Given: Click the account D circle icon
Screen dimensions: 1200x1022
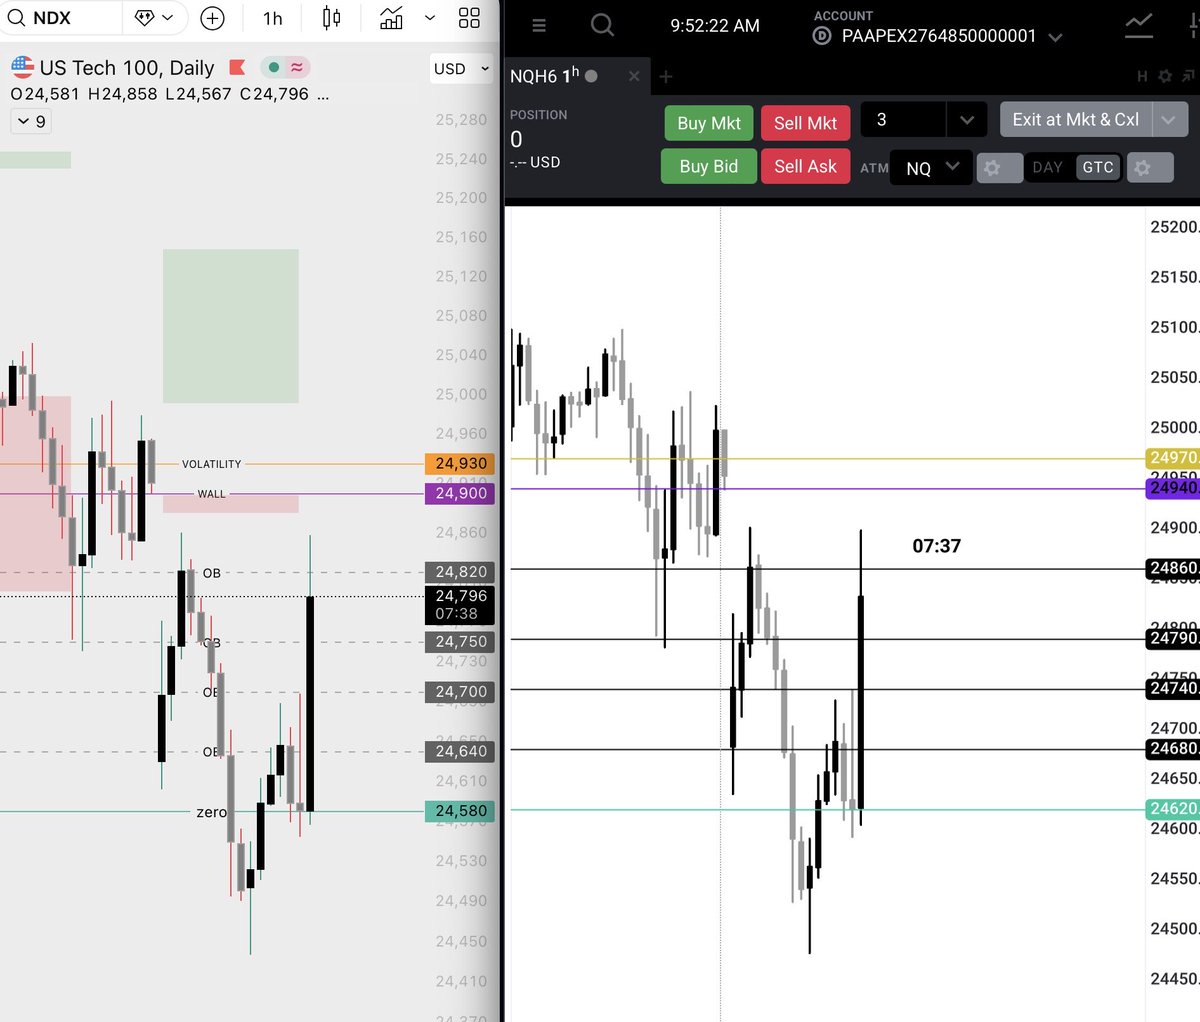Looking at the screenshot, I should [822, 36].
